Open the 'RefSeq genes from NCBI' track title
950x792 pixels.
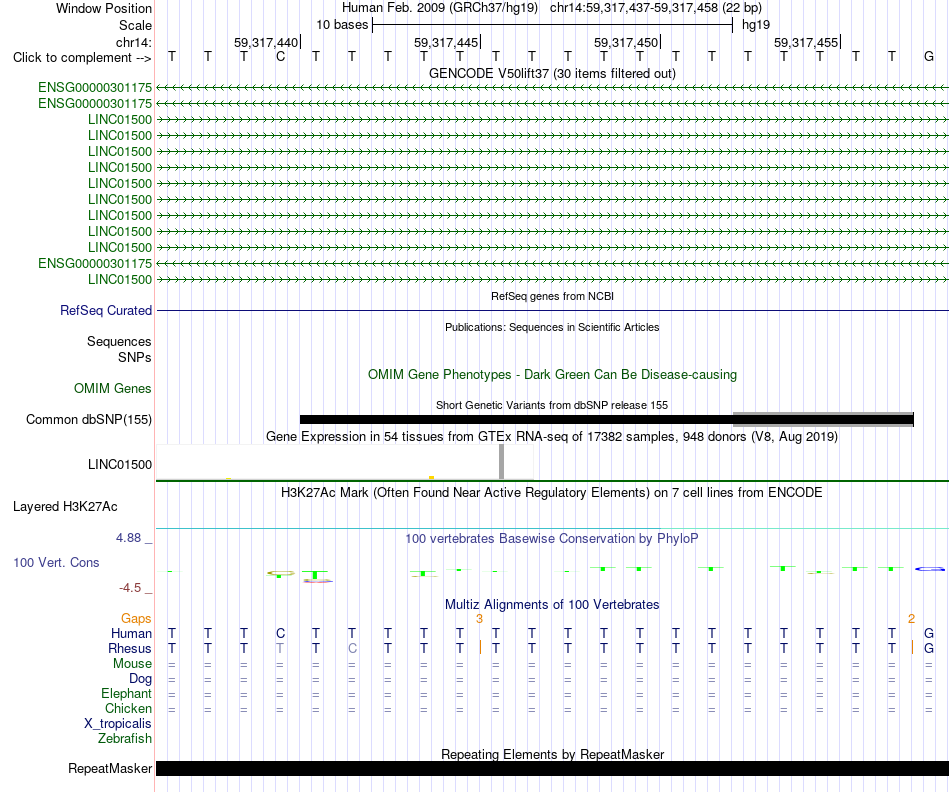(x=552, y=296)
